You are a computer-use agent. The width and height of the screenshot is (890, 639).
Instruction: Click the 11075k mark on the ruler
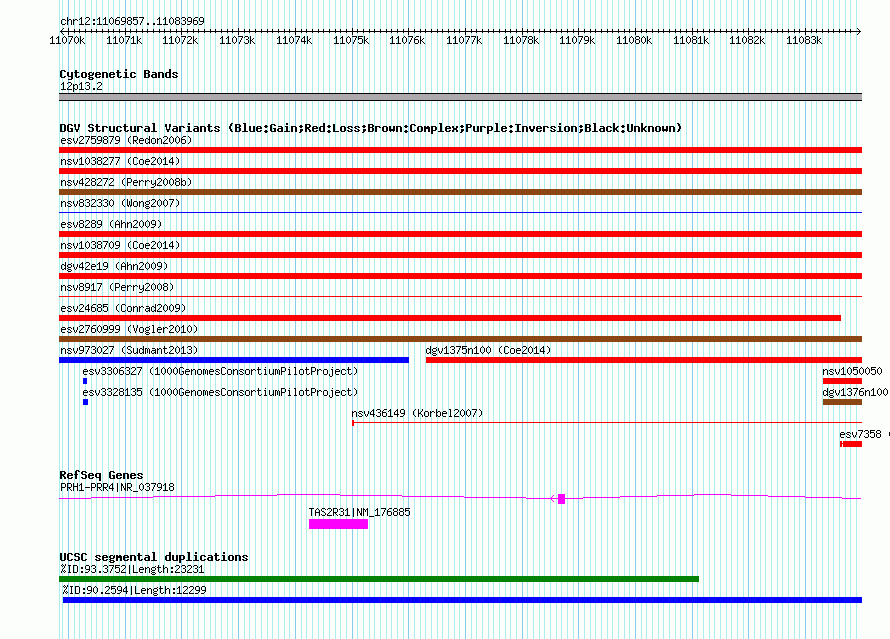(351, 40)
